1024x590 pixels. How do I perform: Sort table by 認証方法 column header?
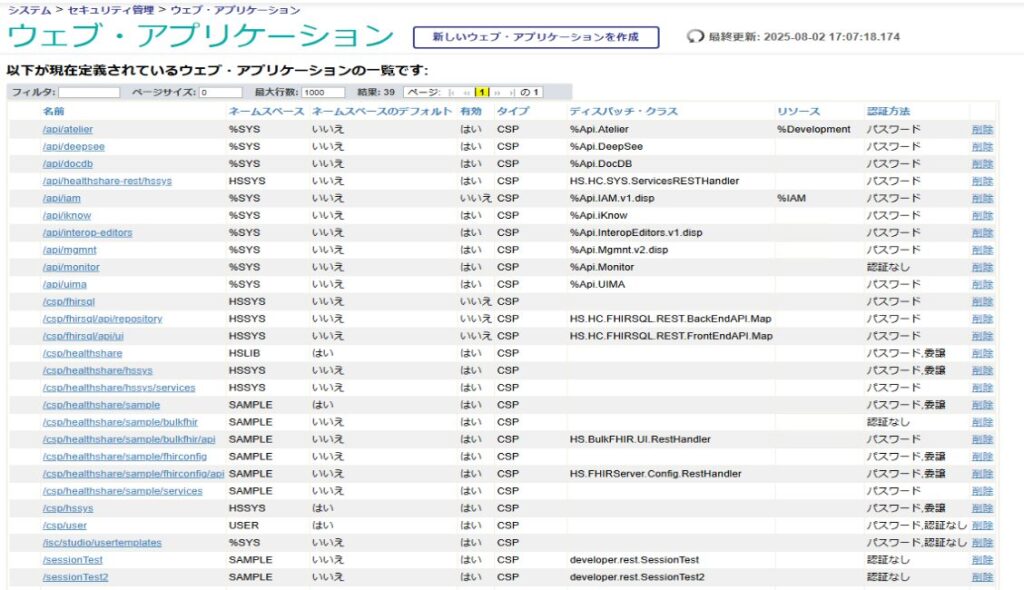[888, 111]
